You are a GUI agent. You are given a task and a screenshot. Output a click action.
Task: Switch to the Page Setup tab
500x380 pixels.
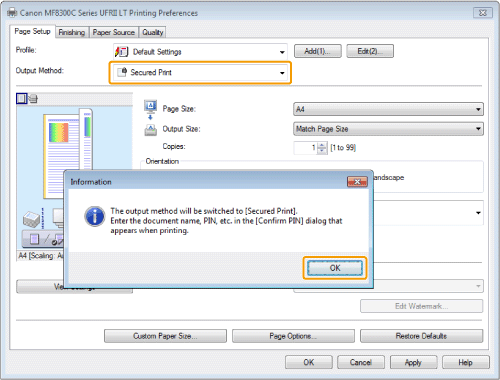(x=32, y=31)
